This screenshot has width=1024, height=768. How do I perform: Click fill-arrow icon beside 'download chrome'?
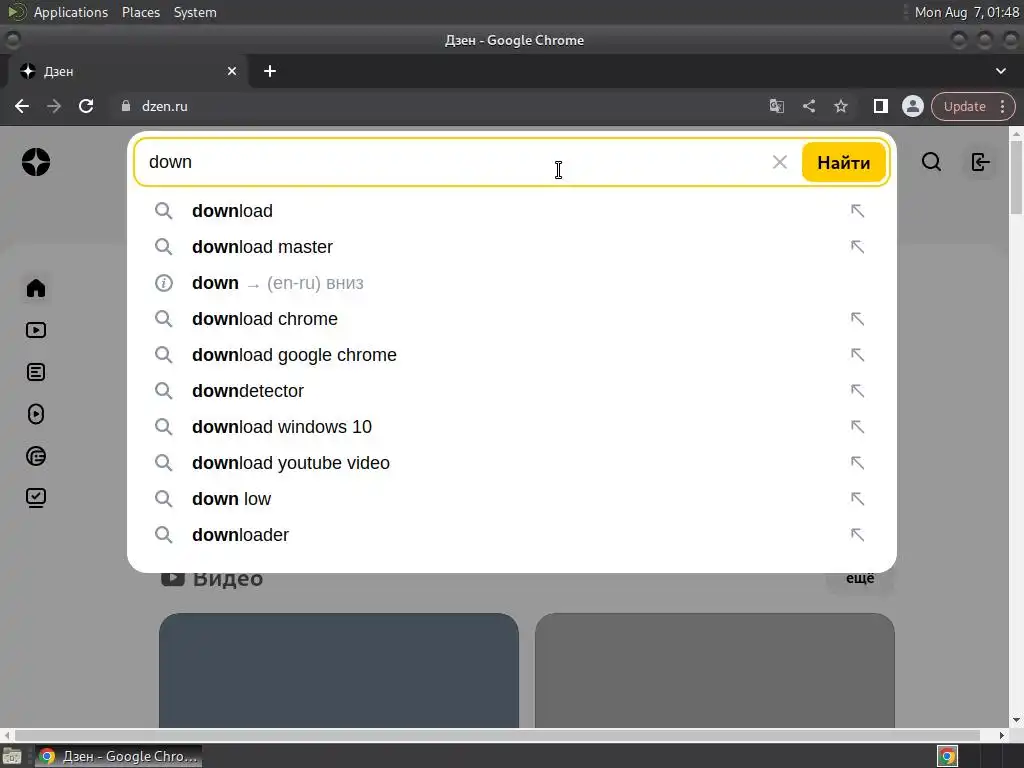(x=857, y=319)
